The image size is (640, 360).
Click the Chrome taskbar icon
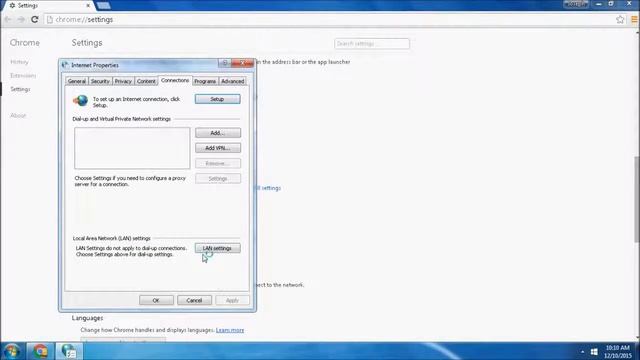pyautogui.click(x=40, y=351)
